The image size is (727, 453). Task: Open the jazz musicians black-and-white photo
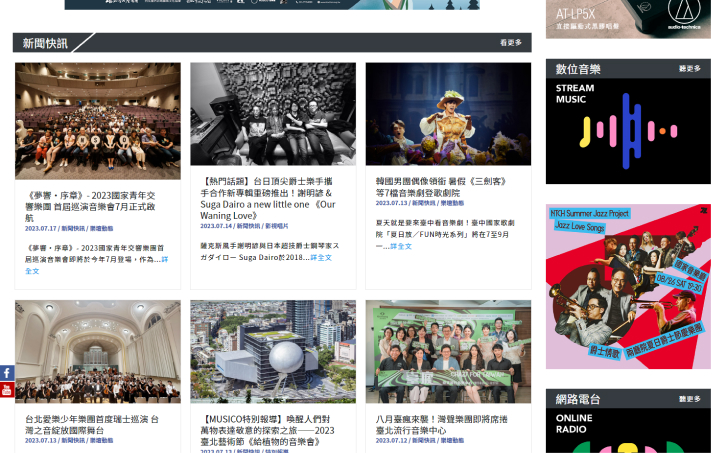click(x=273, y=114)
